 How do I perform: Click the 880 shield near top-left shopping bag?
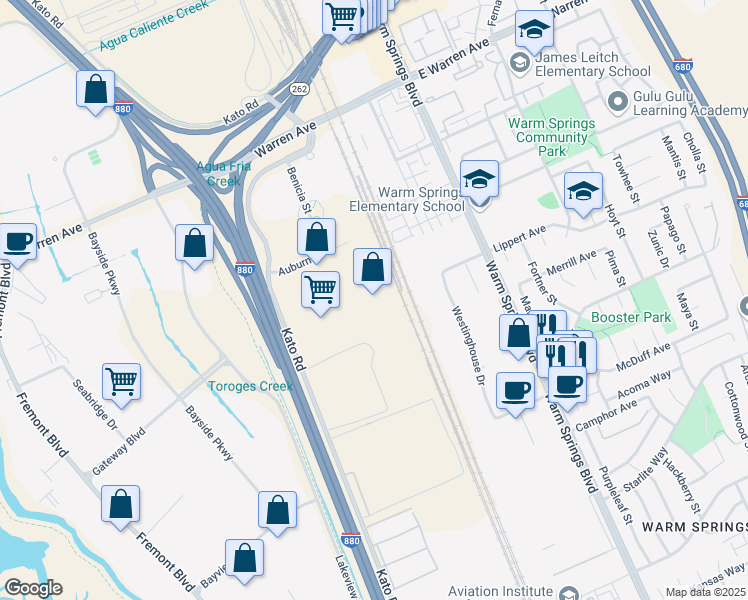coord(123,108)
